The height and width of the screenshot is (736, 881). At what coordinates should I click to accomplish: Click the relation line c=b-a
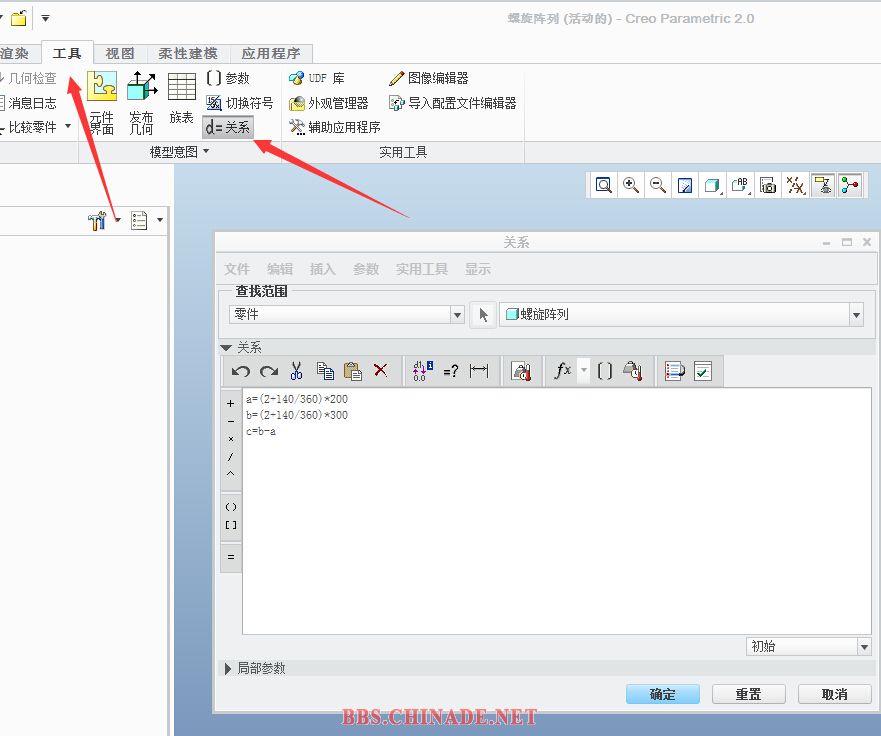click(261, 431)
